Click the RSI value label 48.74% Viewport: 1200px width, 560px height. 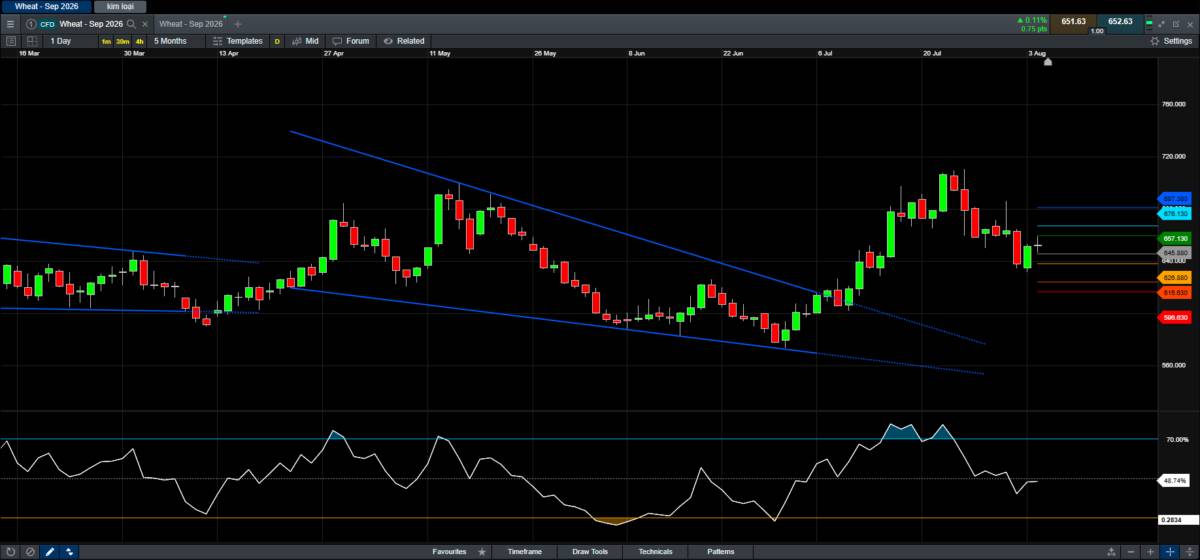click(x=1174, y=480)
